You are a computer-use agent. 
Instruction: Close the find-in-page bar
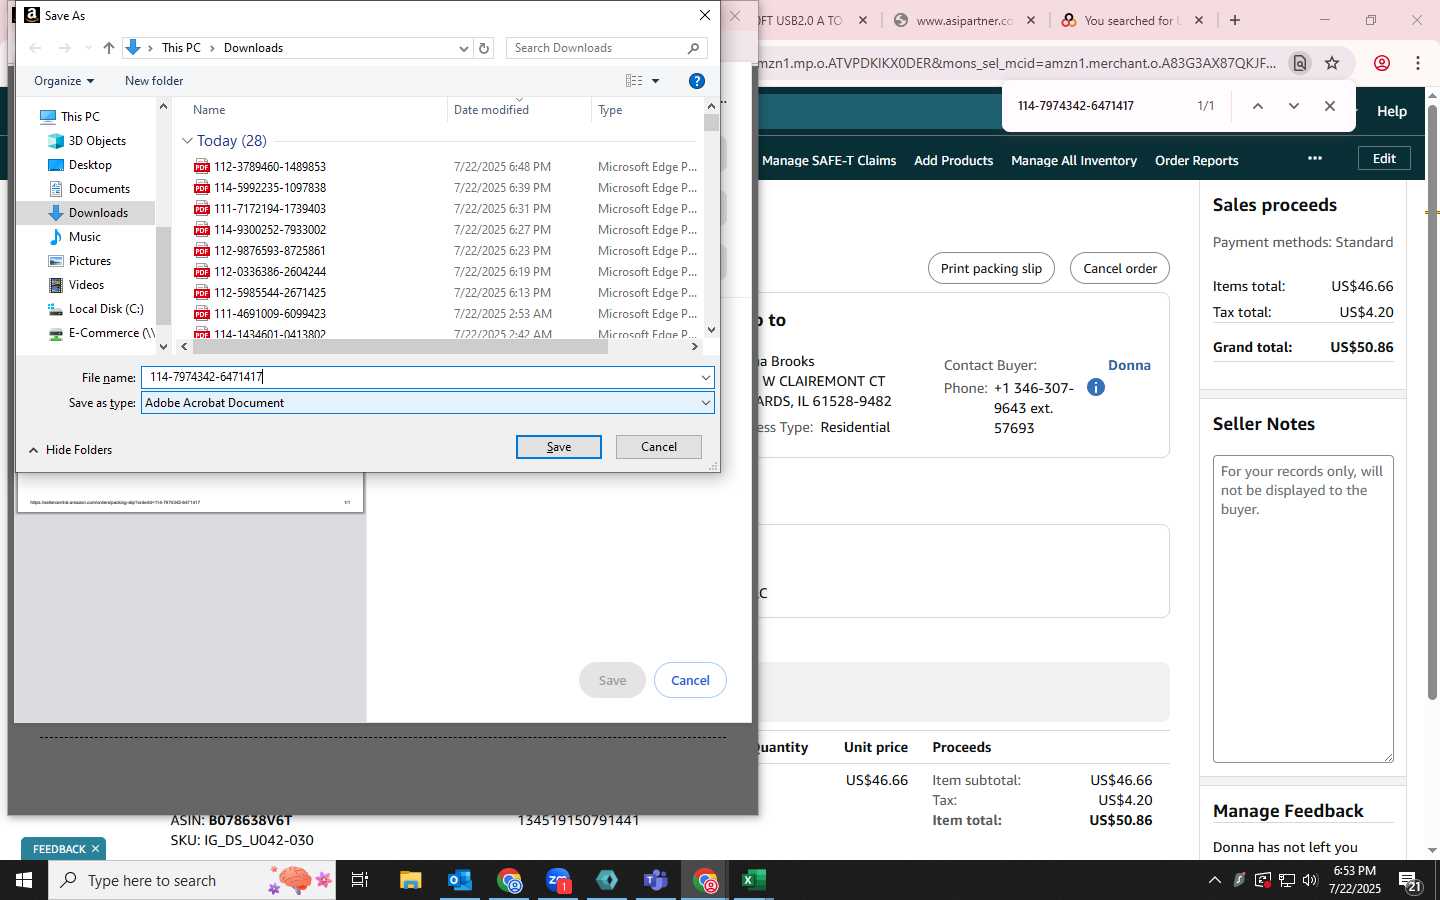(x=1330, y=106)
